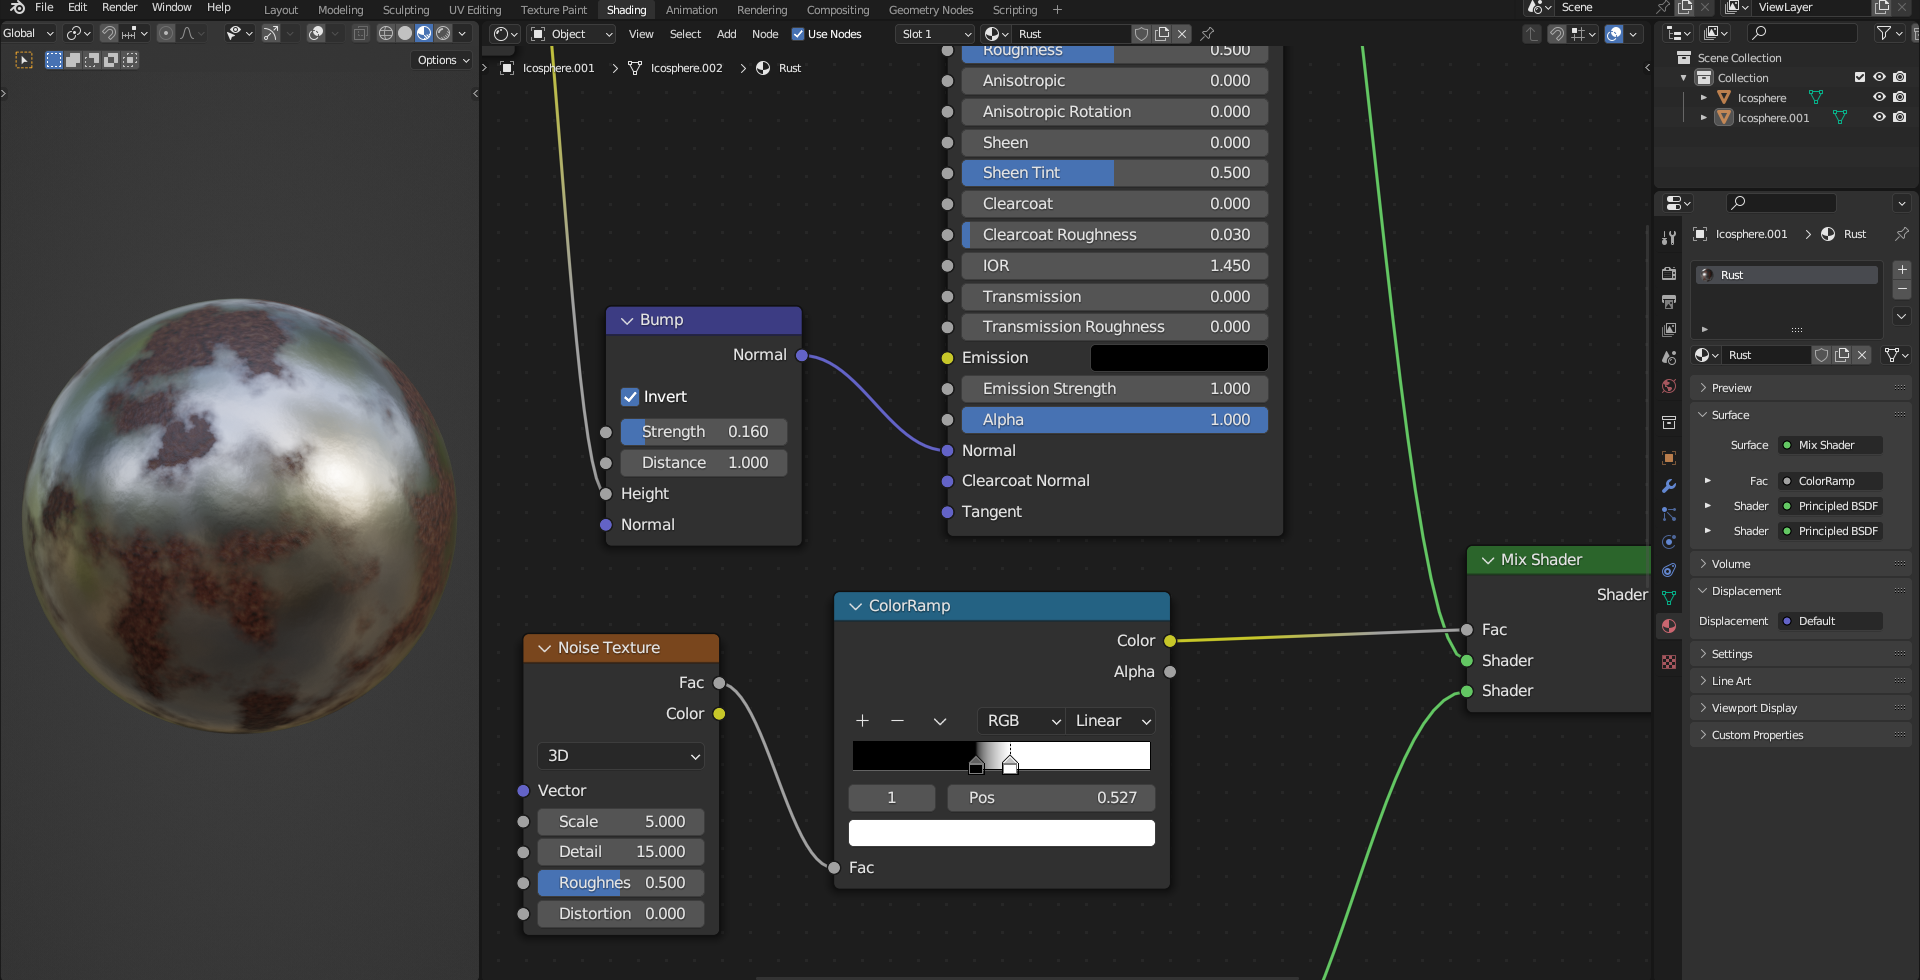The image size is (1920, 980).
Task: Open the World properties tab
Action: click(x=1668, y=386)
